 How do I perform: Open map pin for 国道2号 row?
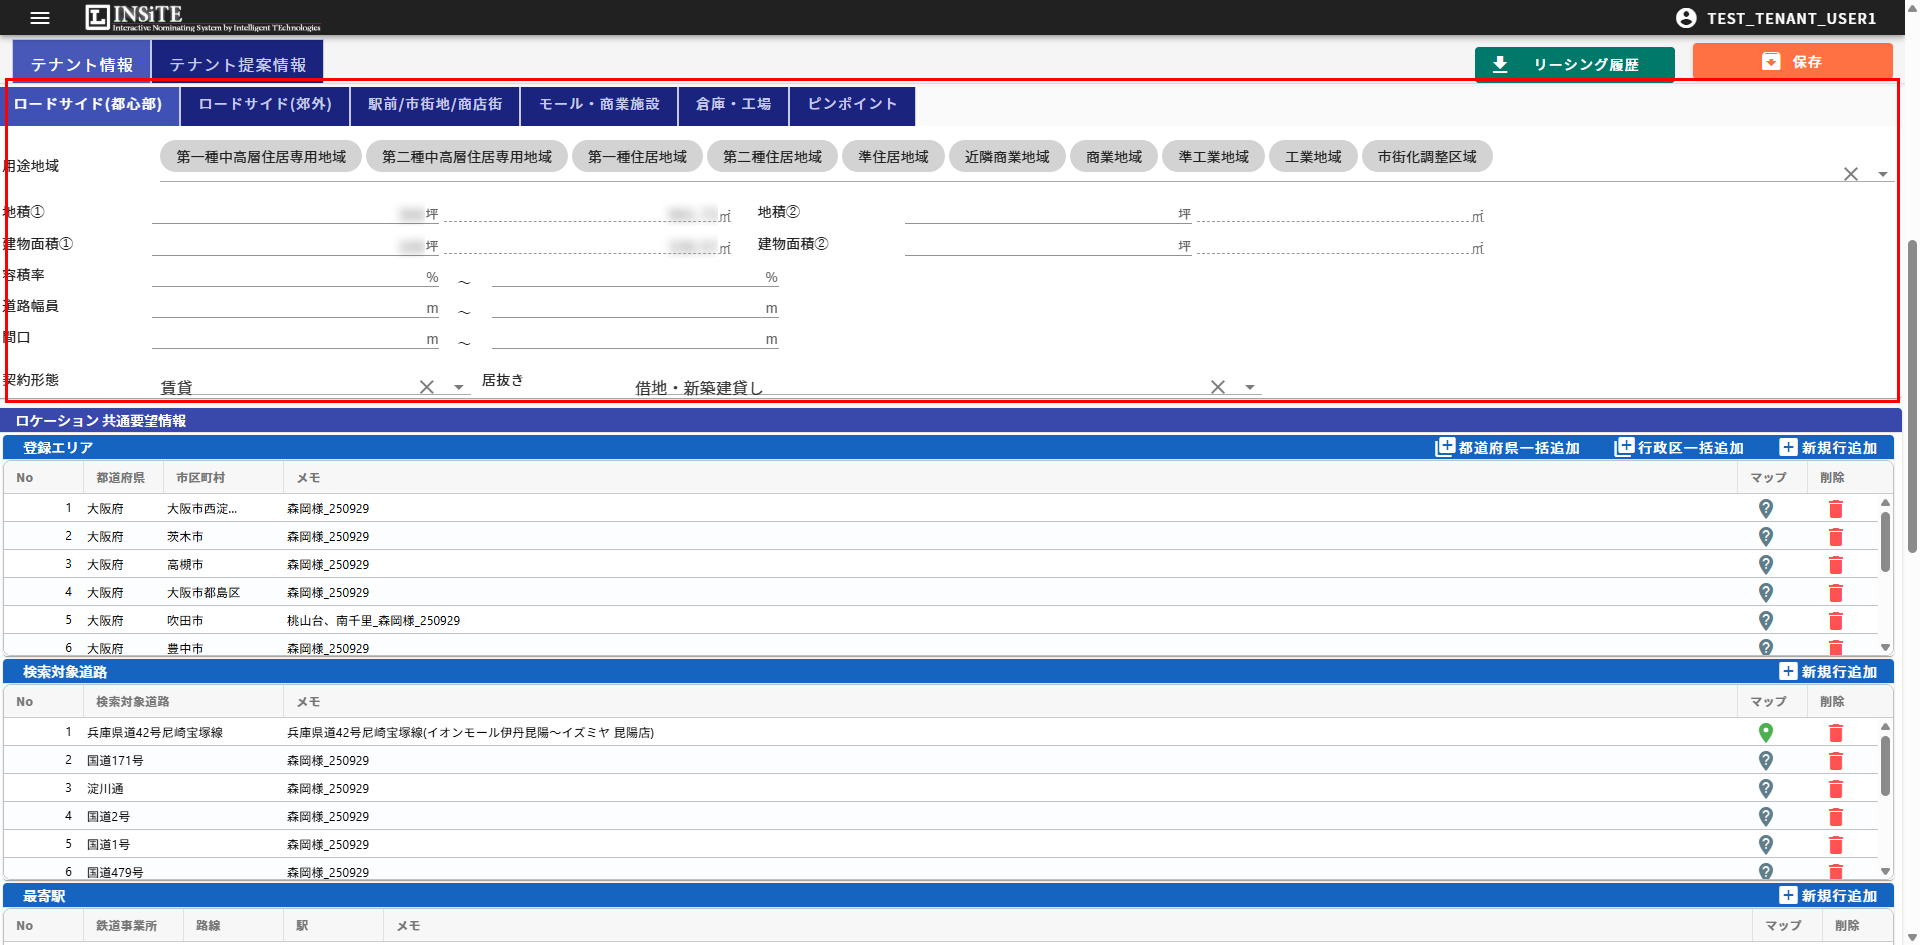(1765, 817)
